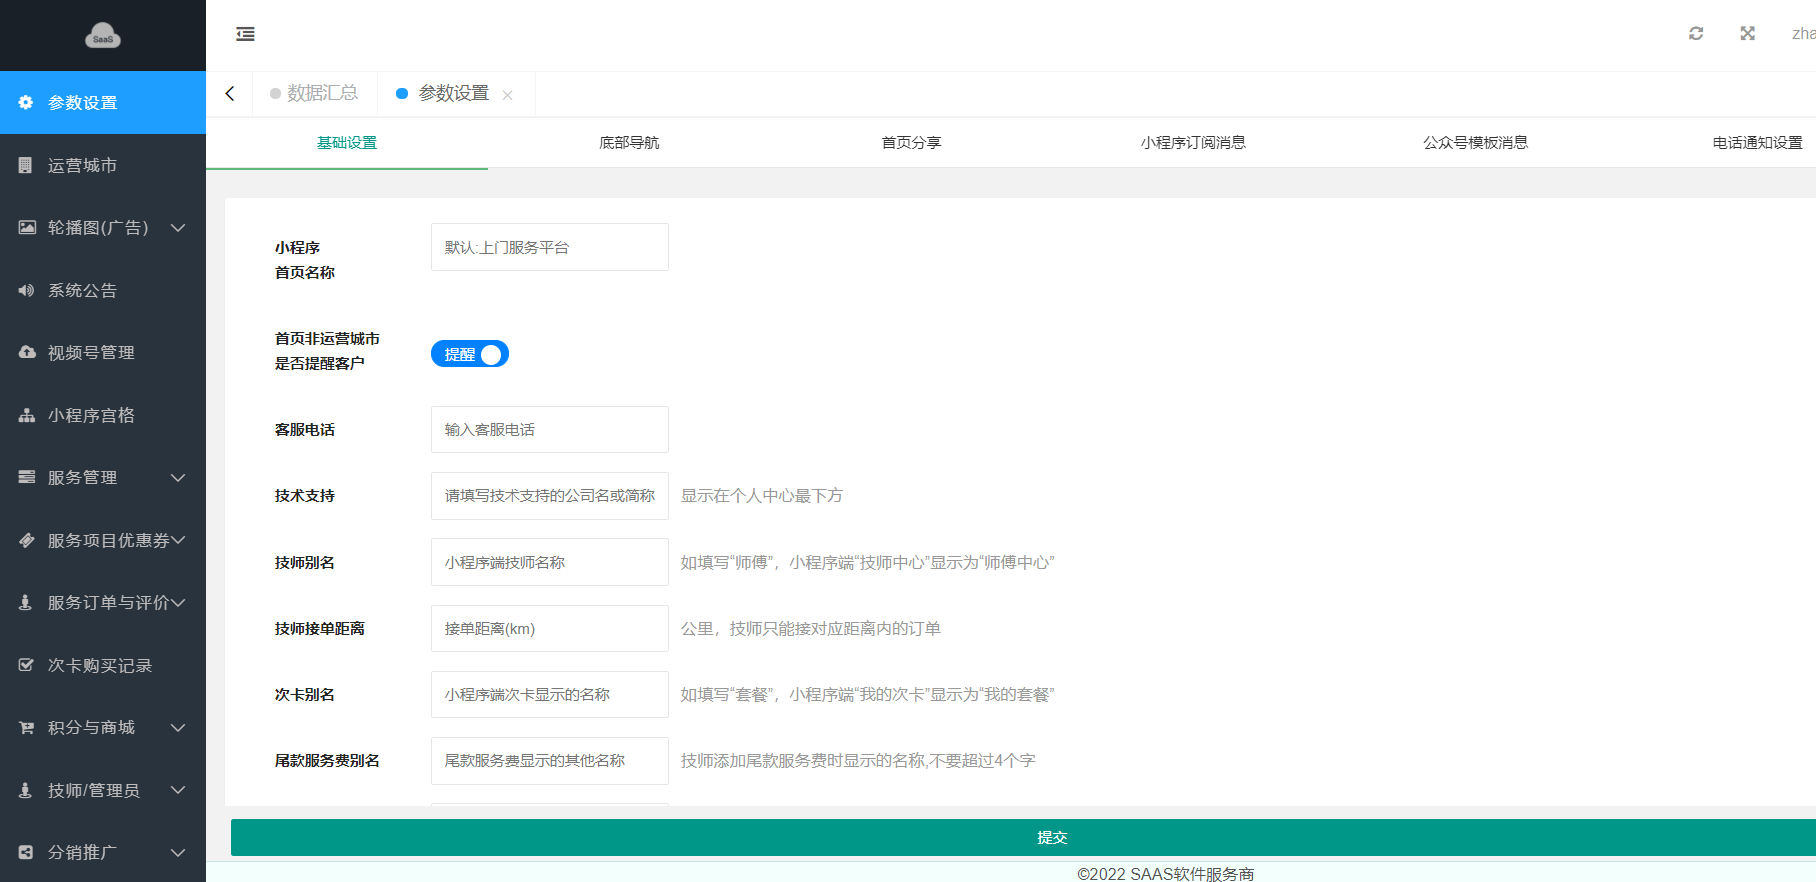Image resolution: width=1816 pixels, height=882 pixels.
Task: Click the ticket icon beside 服务项目优惠券
Action: (x=27, y=540)
